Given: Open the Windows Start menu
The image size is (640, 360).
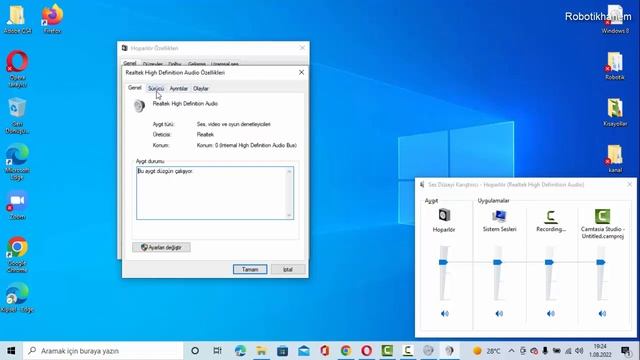Looking at the screenshot, I should (x=11, y=351).
